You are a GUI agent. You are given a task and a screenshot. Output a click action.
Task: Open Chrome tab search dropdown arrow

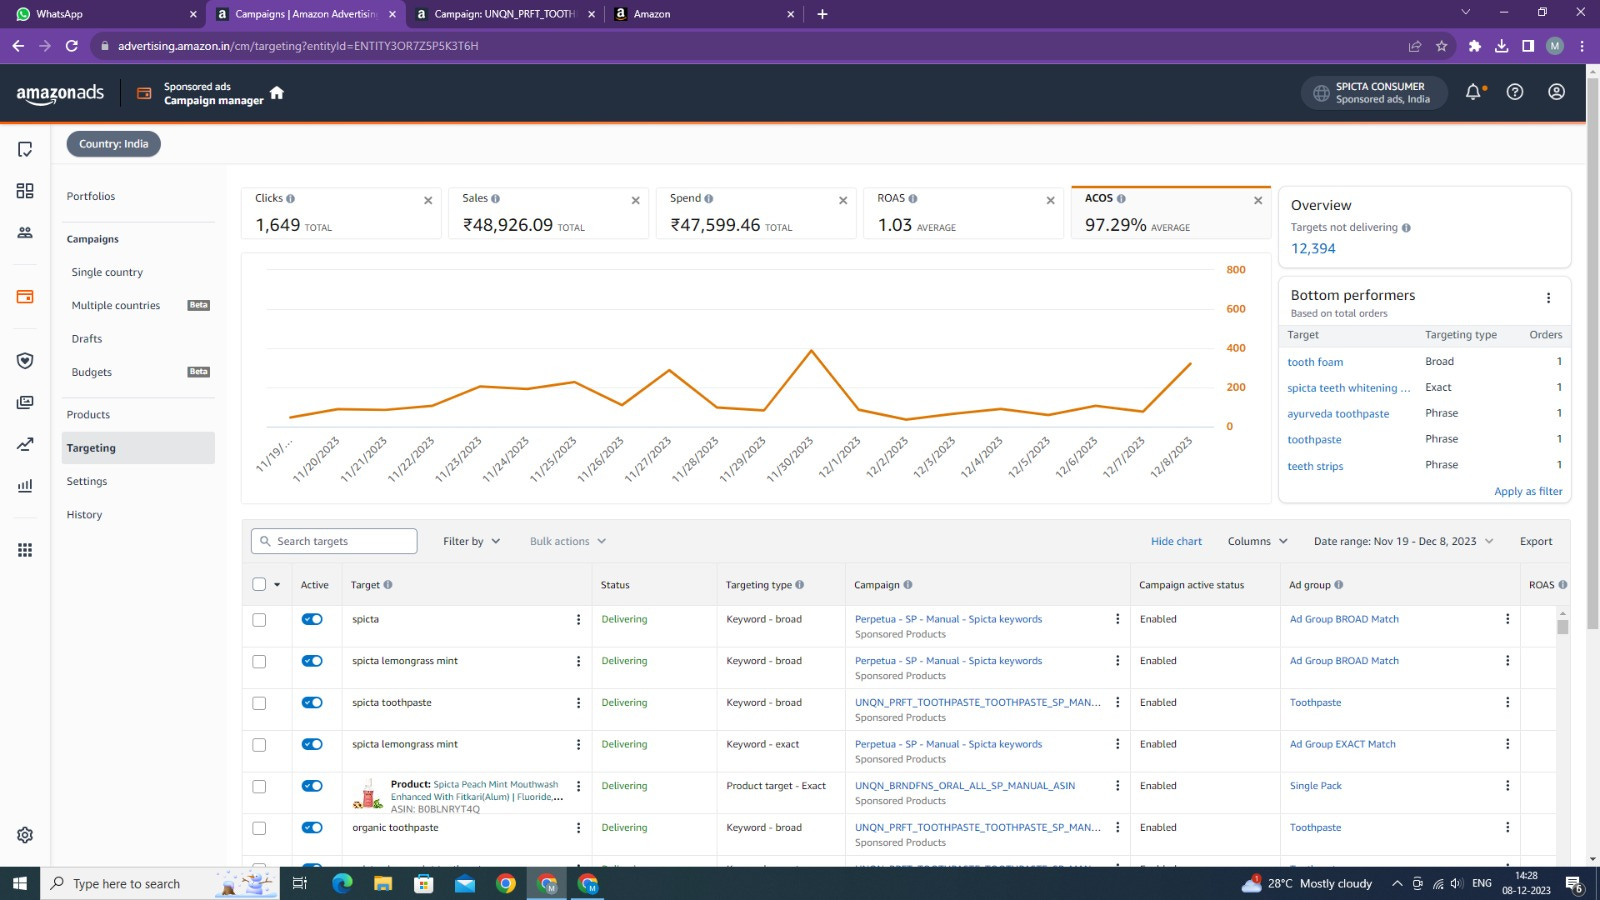pos(1465,13)
